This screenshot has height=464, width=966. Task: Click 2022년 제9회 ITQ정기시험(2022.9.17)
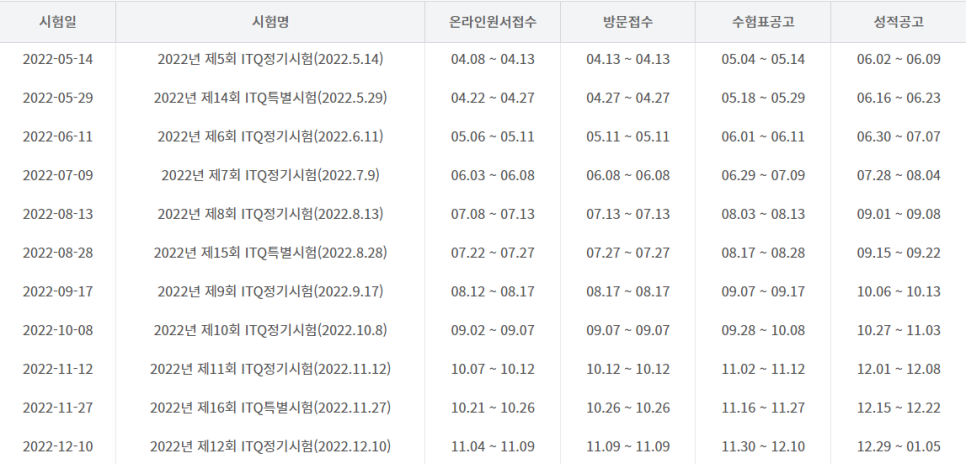[270, 291]
